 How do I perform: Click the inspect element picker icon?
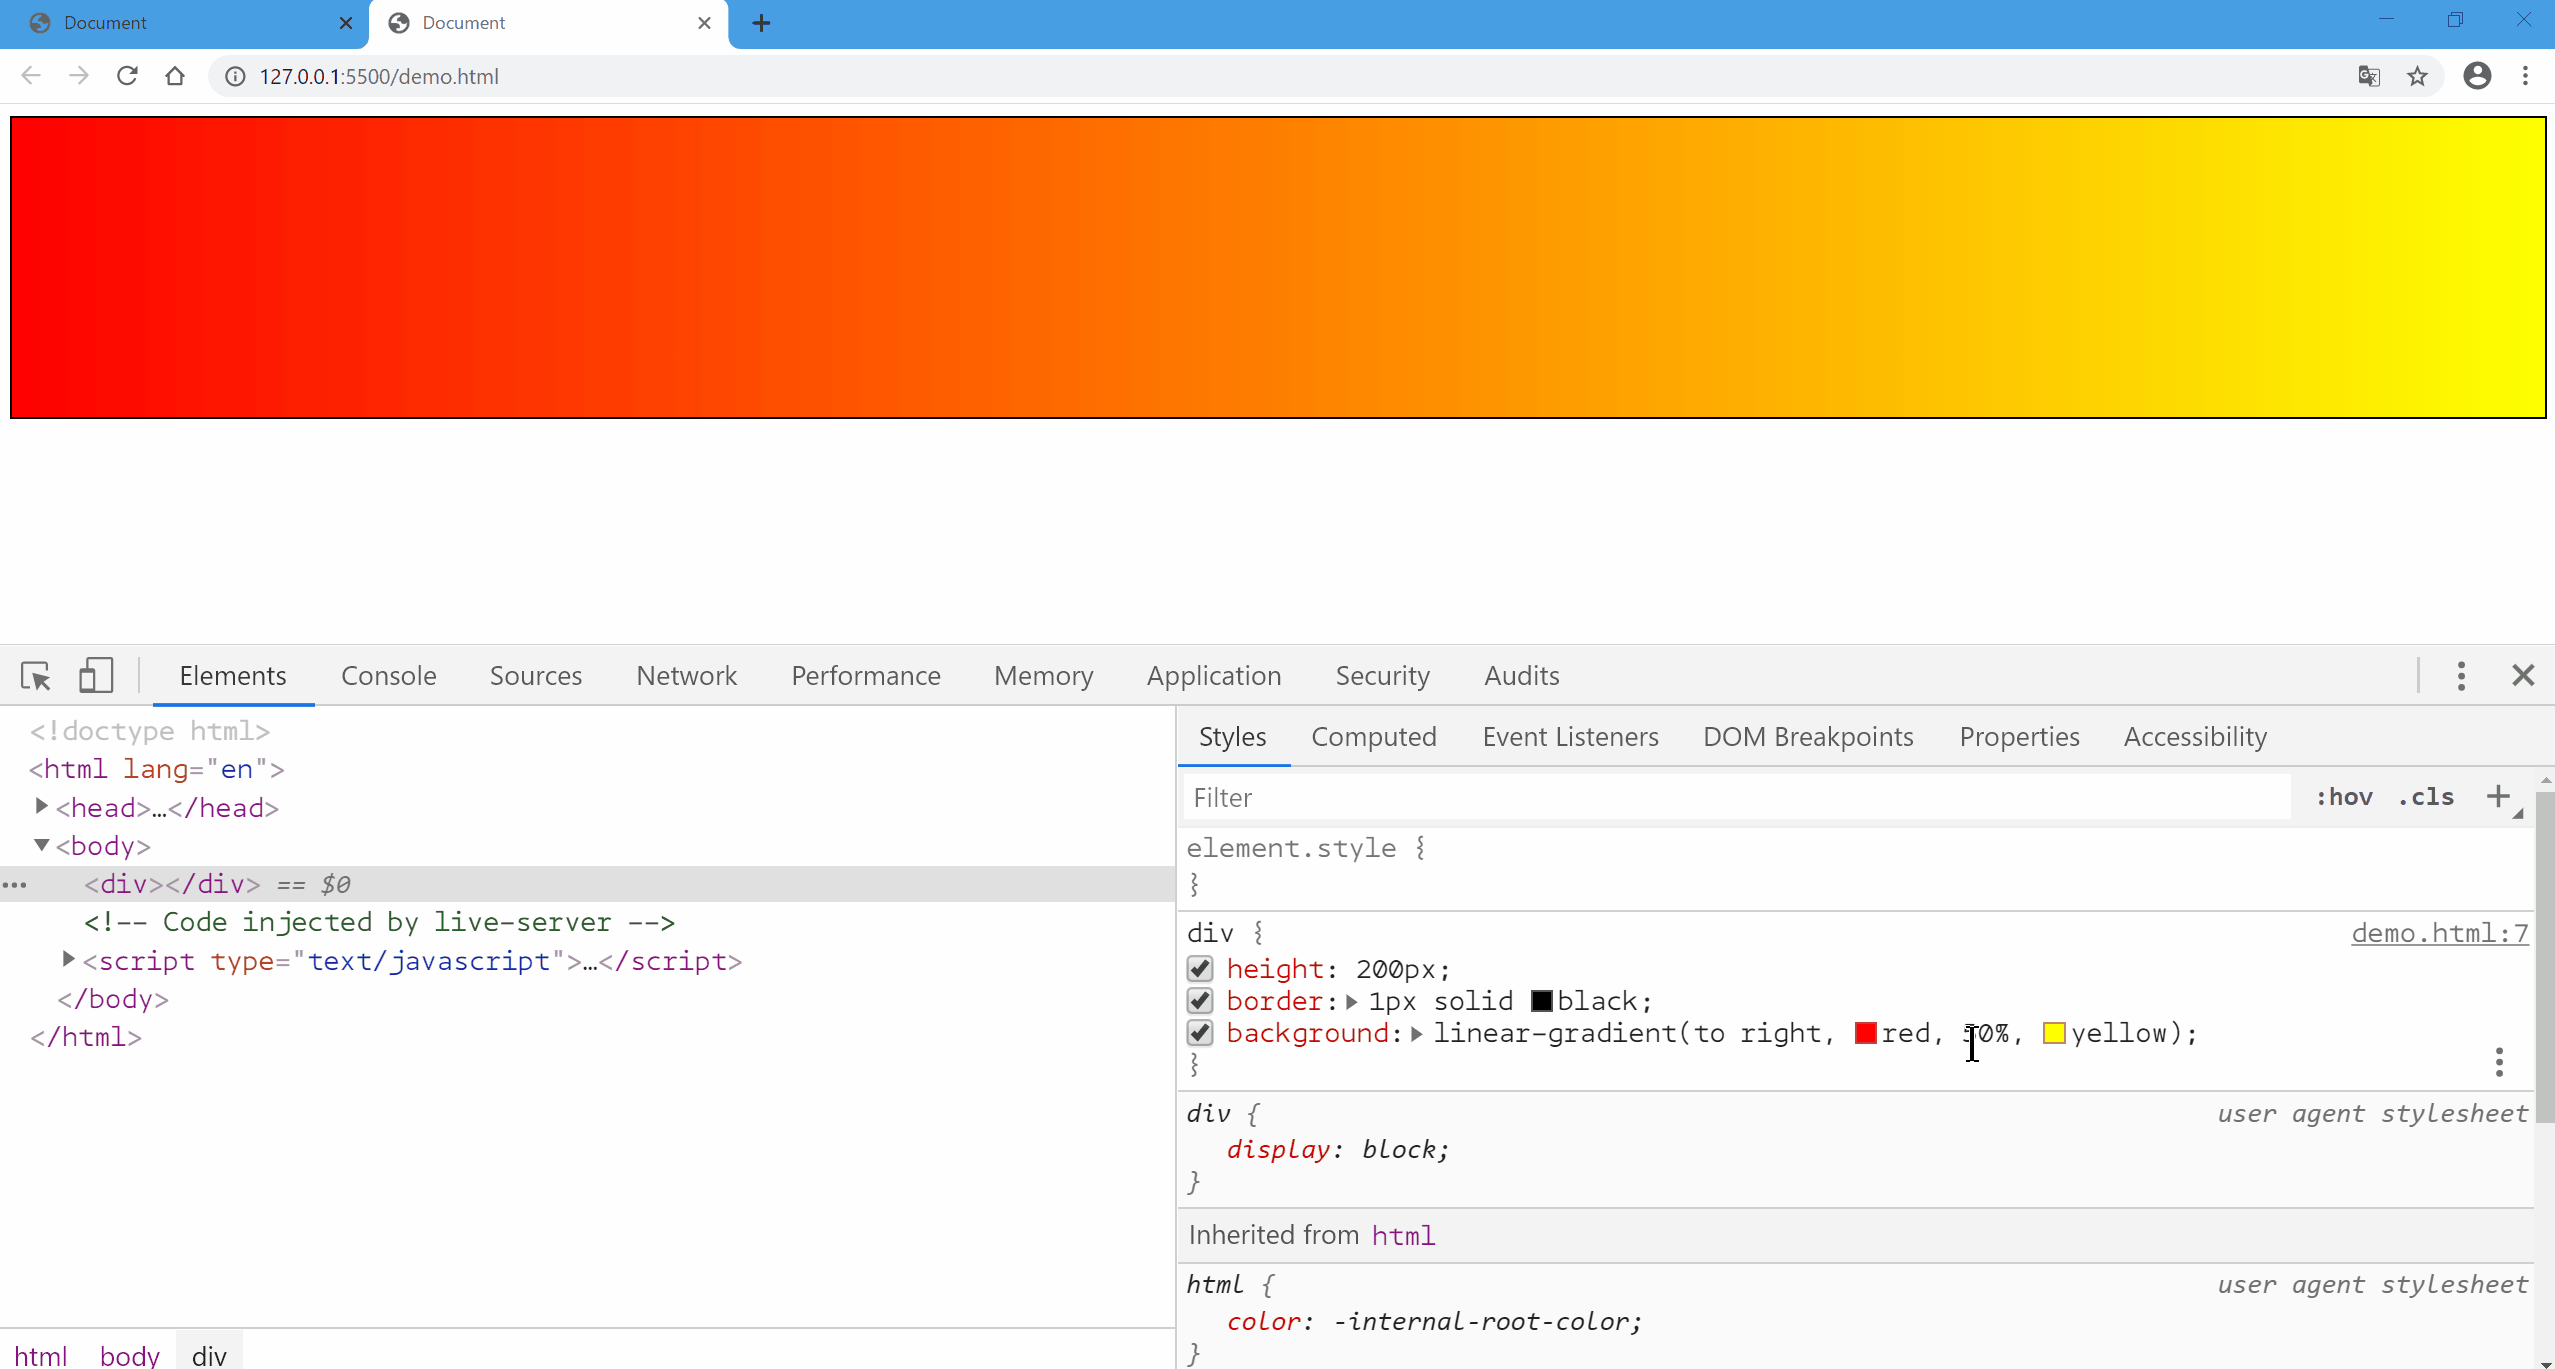click(x=36, y=676)
